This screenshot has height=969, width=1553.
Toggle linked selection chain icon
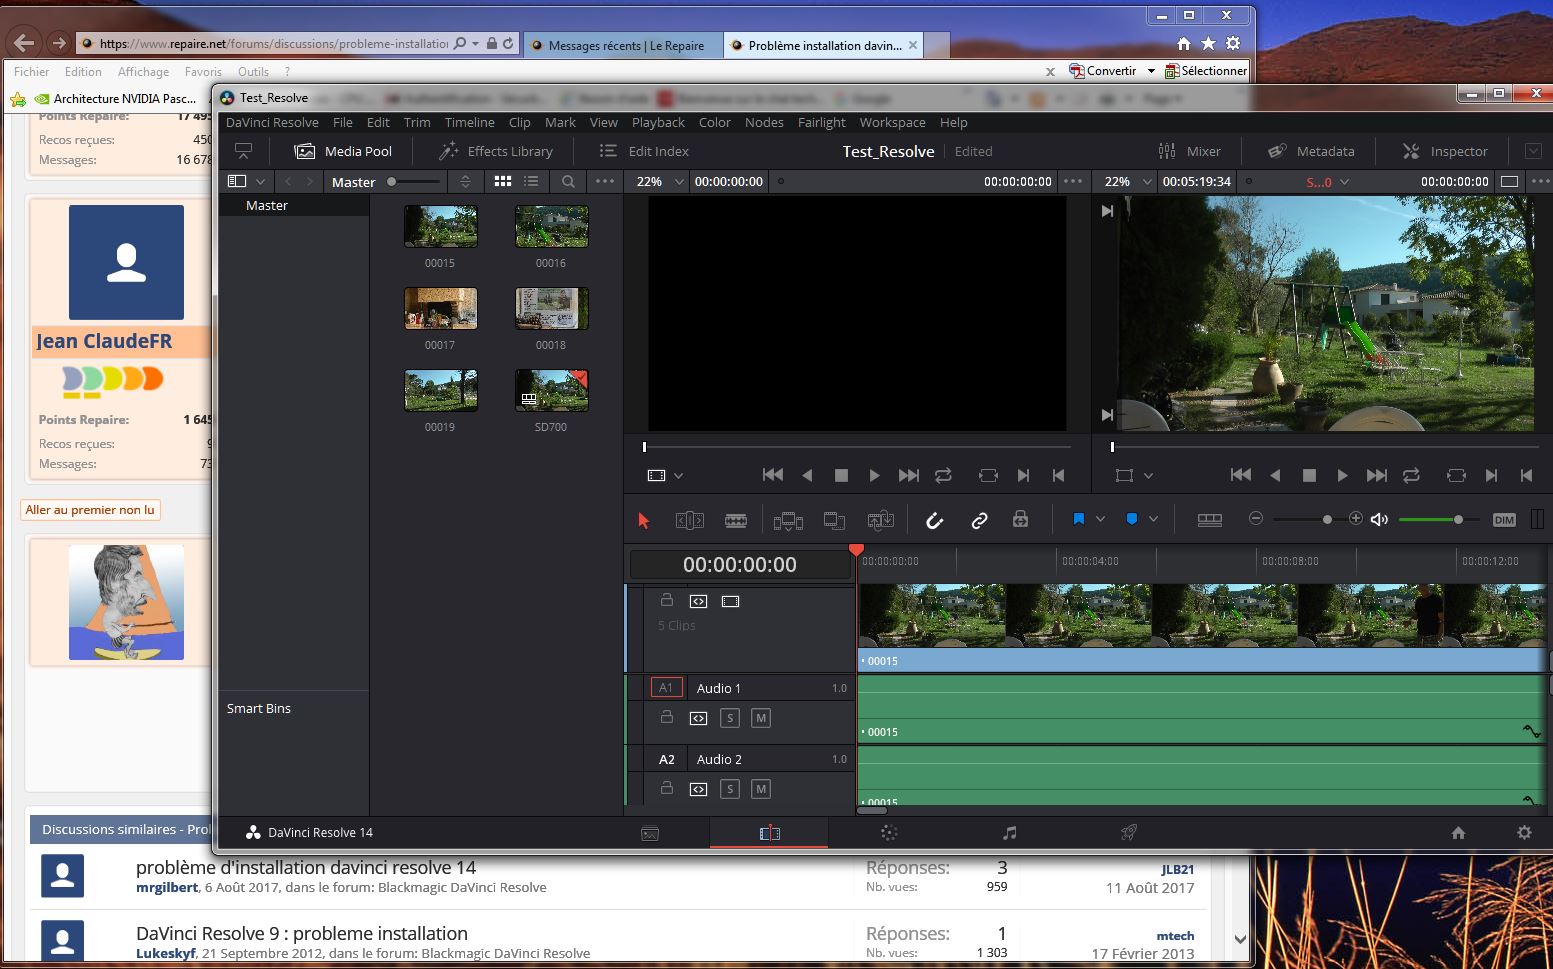[980, 520]
